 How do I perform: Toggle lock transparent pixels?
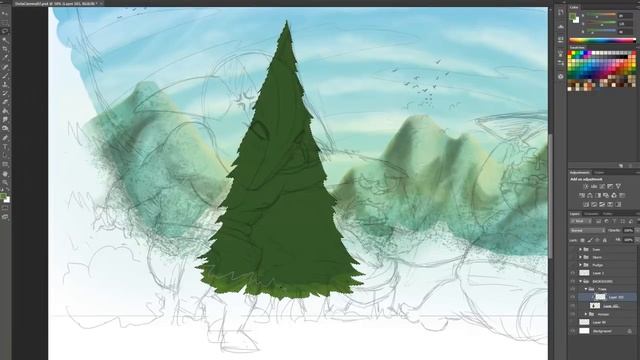[x=582, y=240]
